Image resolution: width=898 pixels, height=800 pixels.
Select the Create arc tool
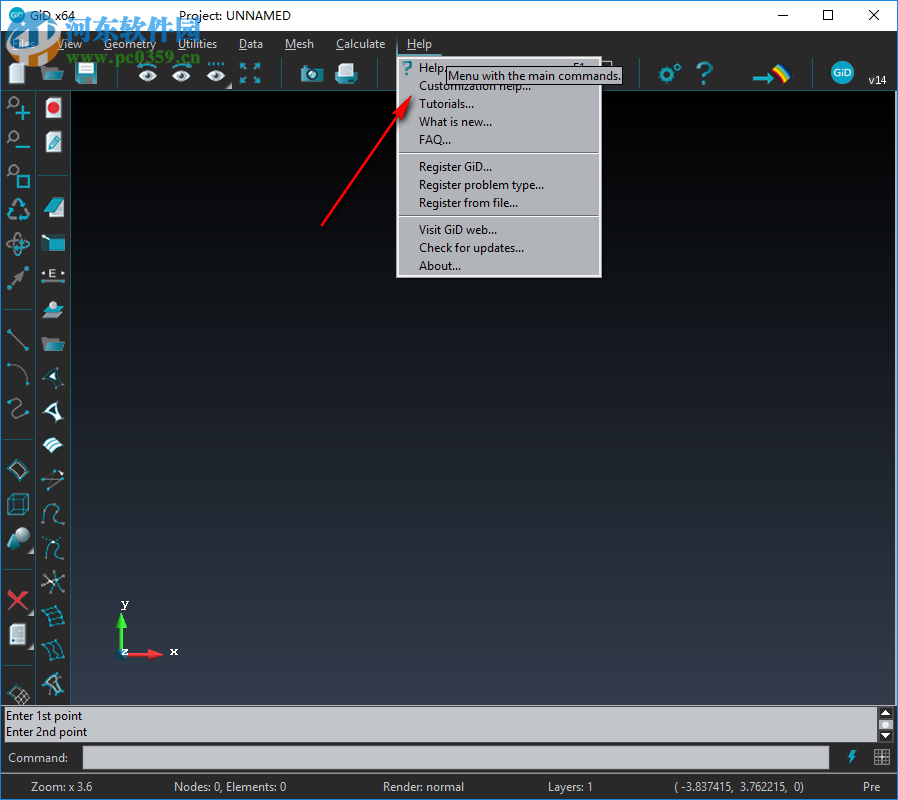tap(18, 374)
